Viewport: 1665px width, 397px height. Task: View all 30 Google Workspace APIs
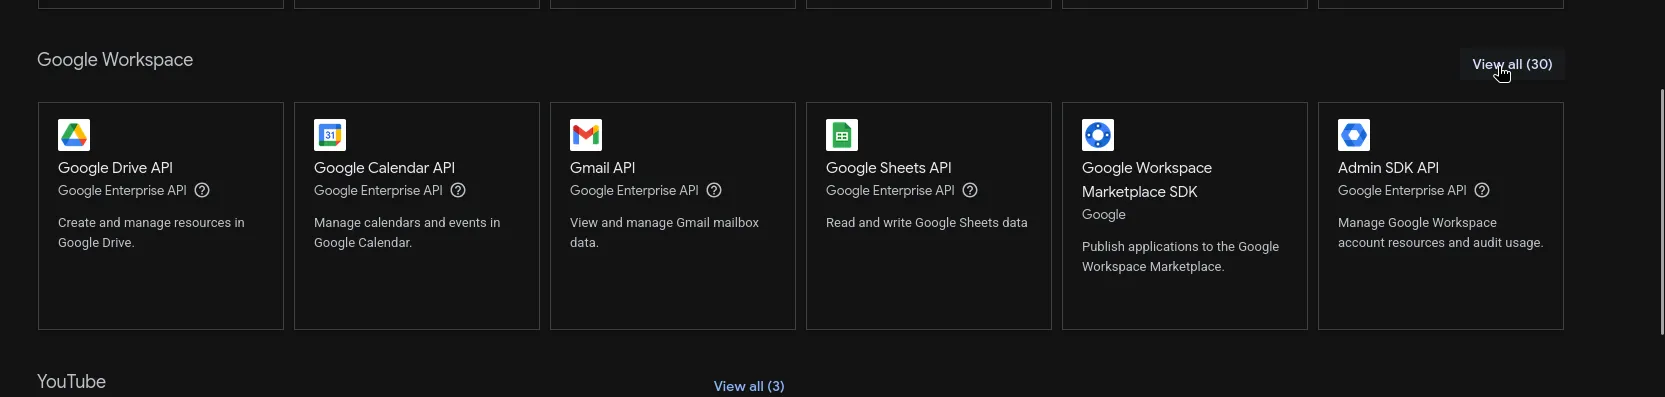coord(1512,64)
